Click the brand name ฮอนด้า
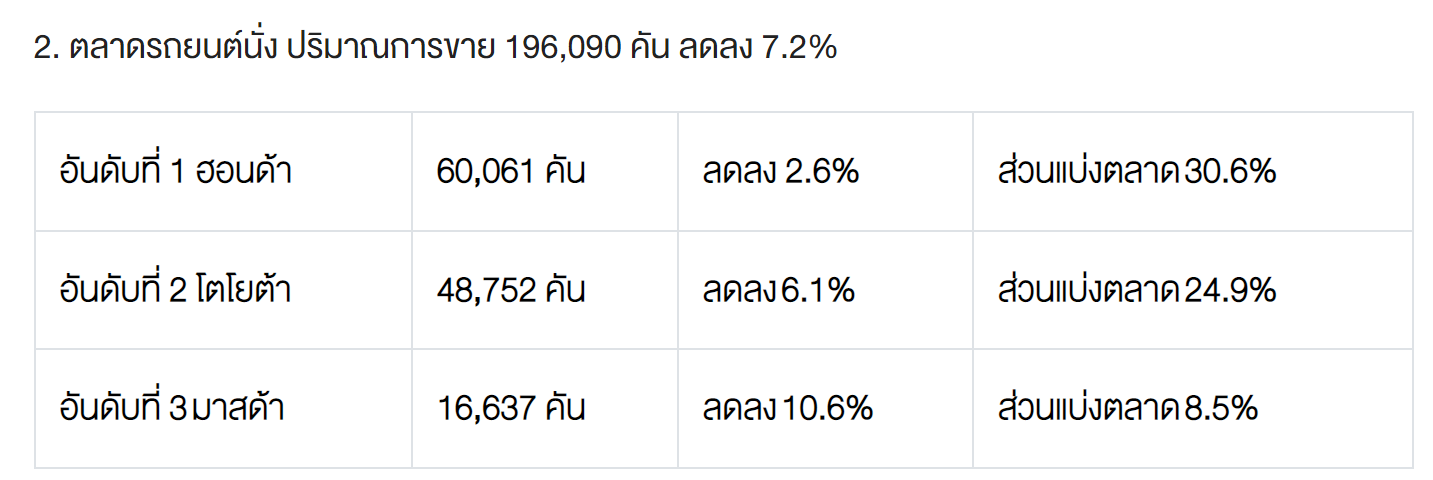The image size is (1433, 480). point(242,172)
